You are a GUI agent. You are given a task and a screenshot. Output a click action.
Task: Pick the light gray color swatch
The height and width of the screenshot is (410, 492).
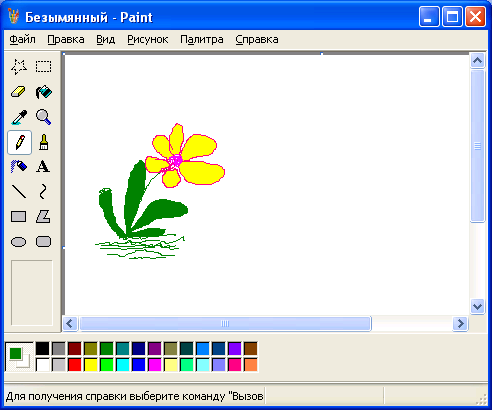pyautogui.click(x=59, y=365)
